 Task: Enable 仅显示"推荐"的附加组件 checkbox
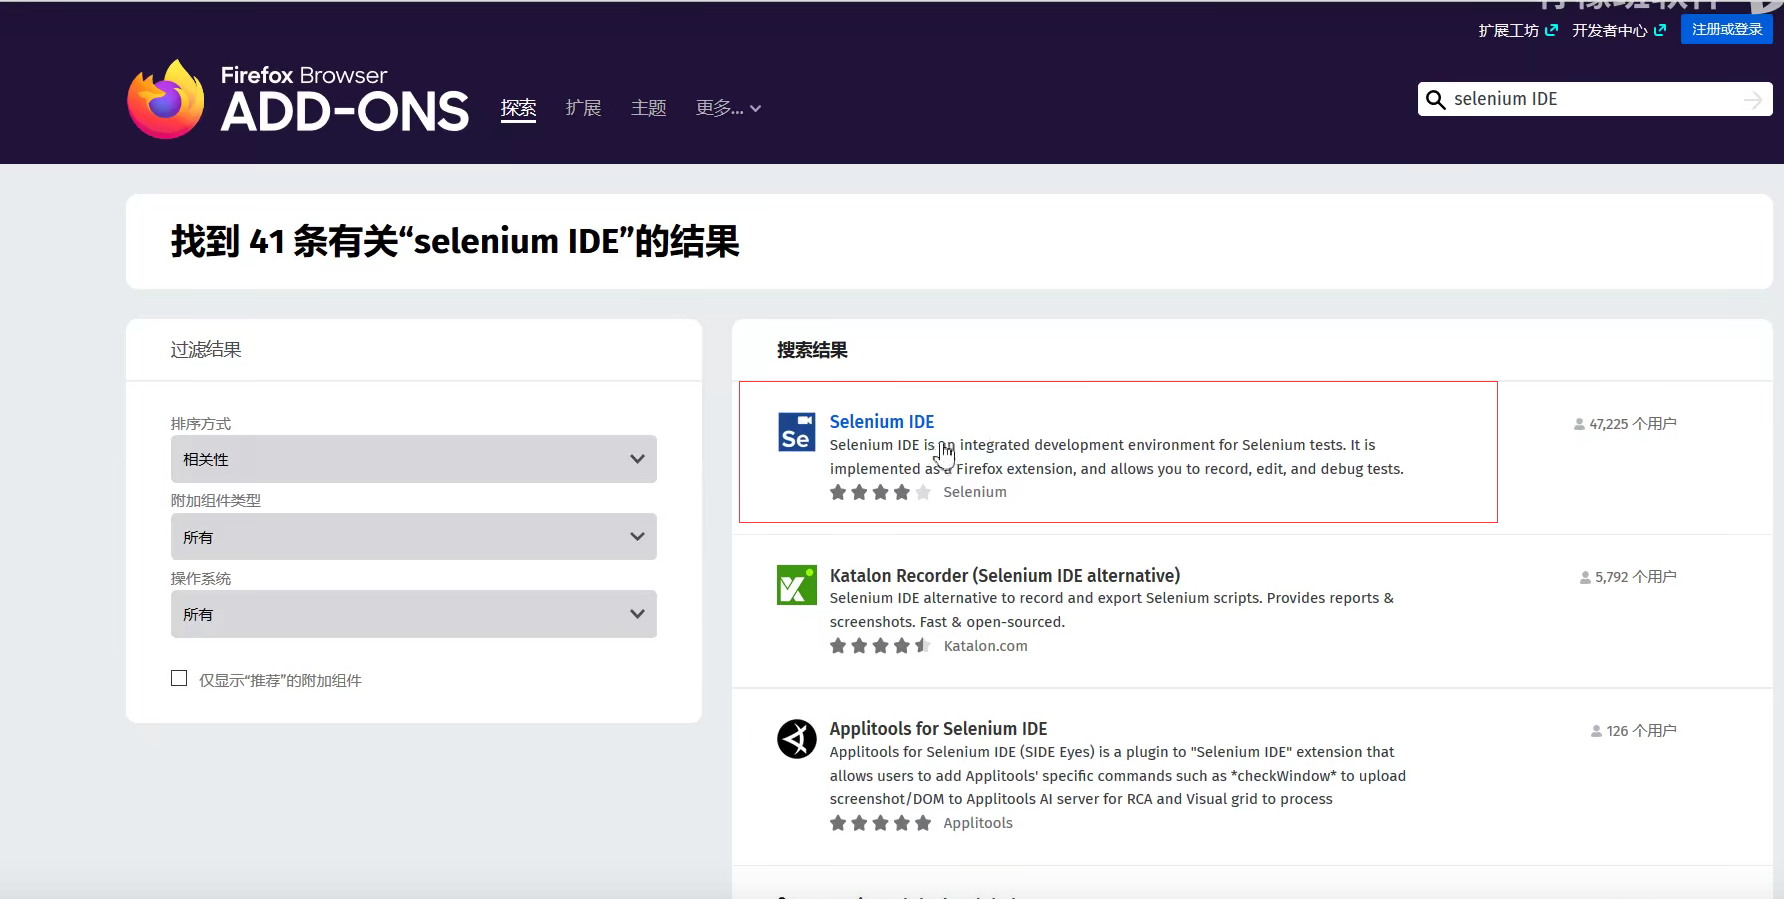point(179,678)
